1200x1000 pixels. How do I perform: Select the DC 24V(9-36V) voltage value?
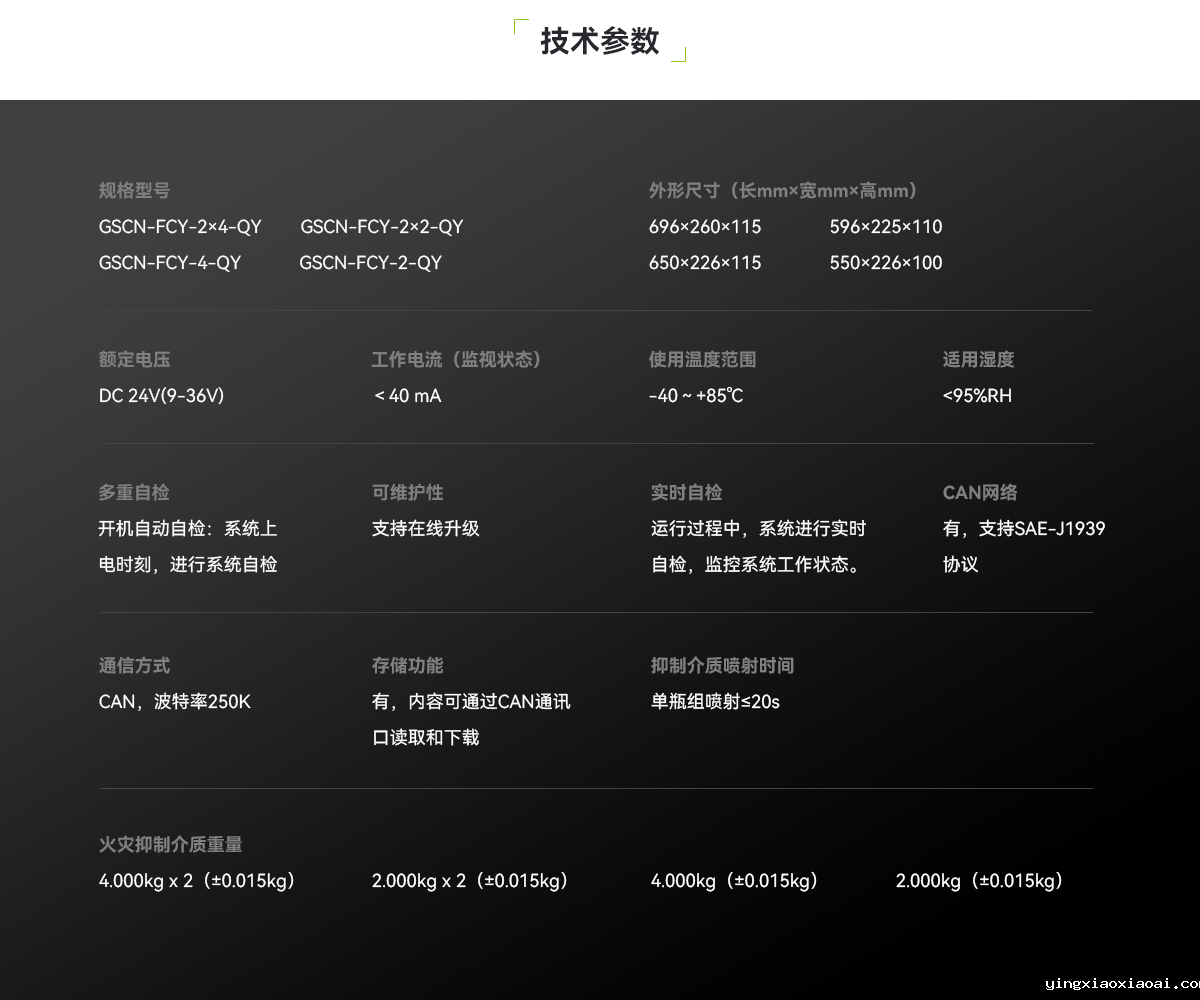pos(161,395)
